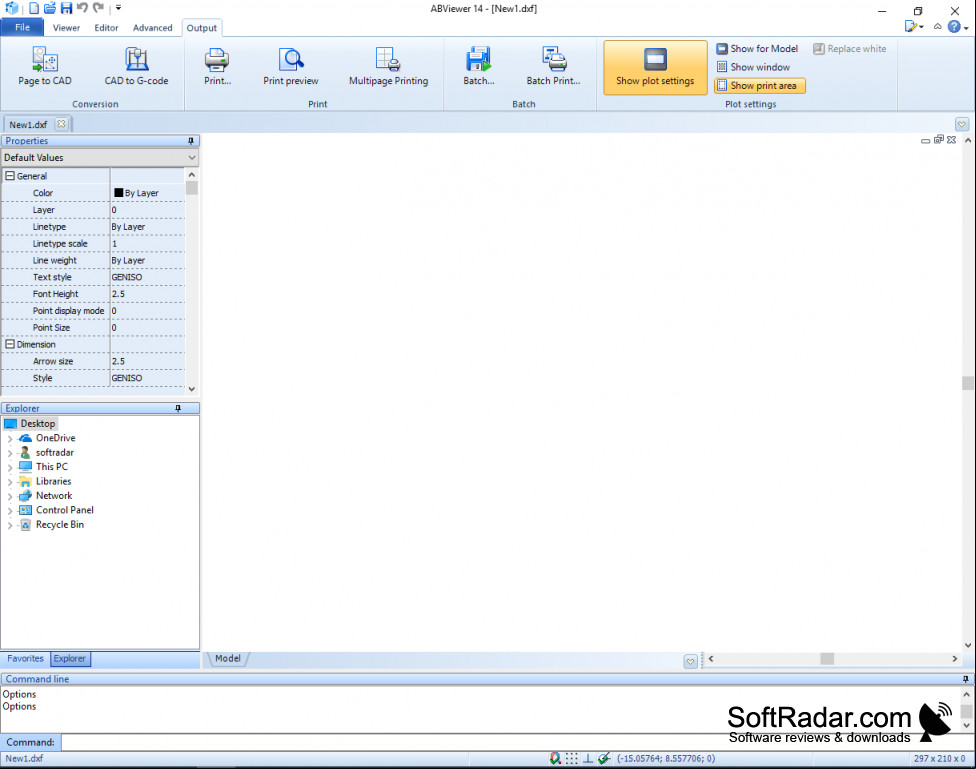976x769 pixels.
Task: Open Print preview
Action: (291, 66)
